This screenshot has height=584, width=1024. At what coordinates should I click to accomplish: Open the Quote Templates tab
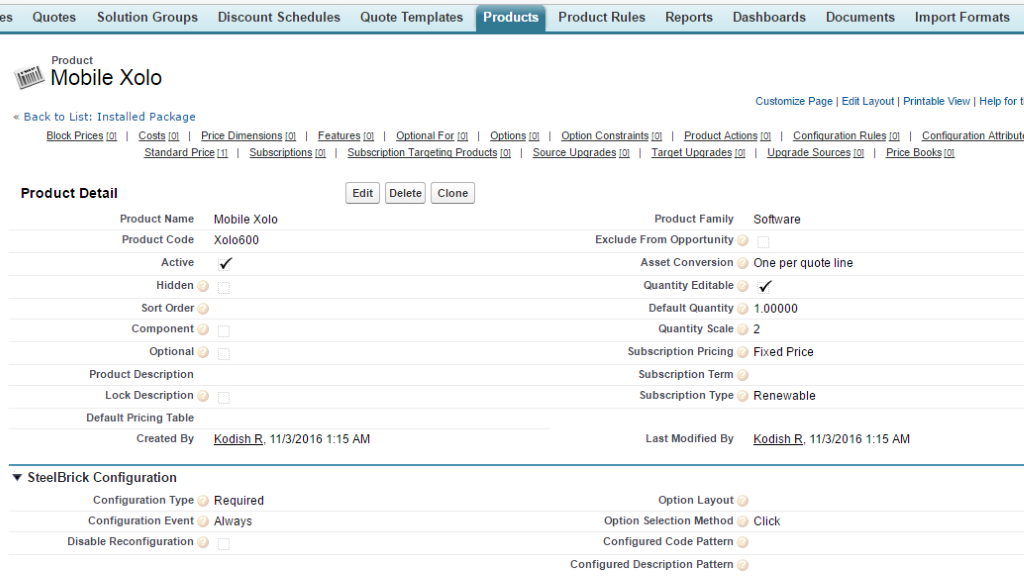coord(411,17)
